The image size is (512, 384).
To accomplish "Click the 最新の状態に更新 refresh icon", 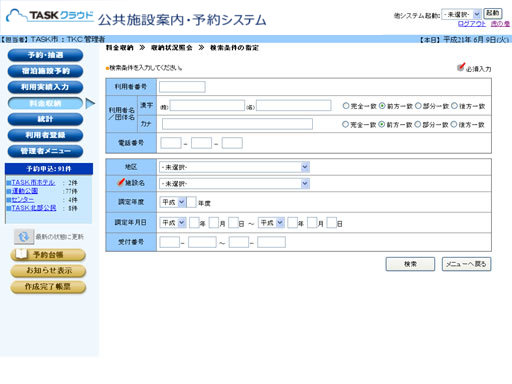I will 24,237.
